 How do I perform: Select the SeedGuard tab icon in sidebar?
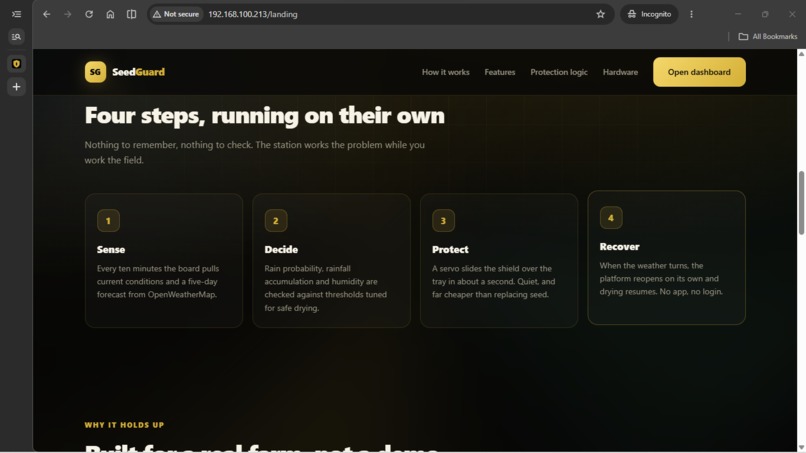click(x=16, y=64)
